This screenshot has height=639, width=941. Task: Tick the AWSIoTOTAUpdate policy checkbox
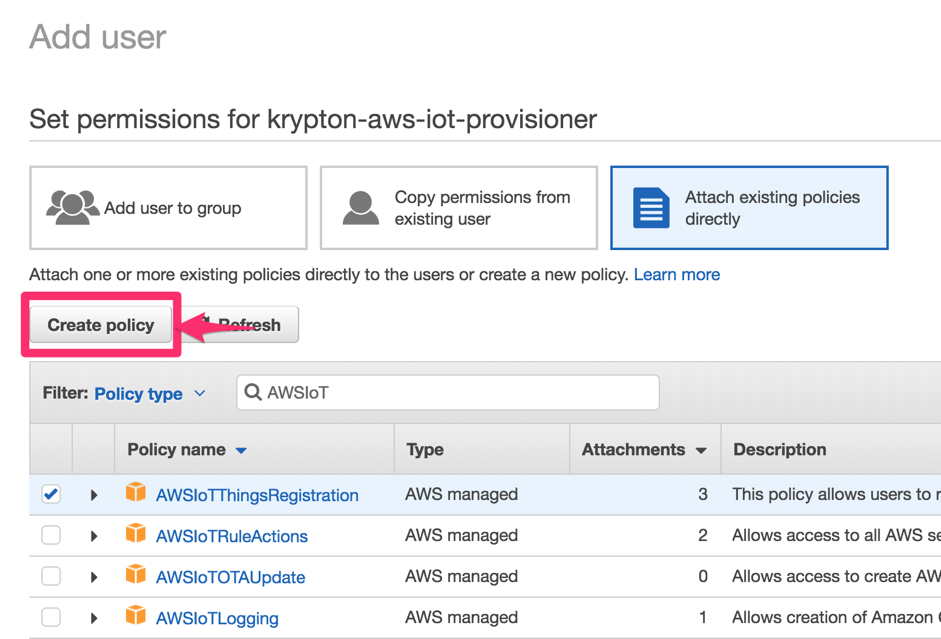[x=51, y=577]
